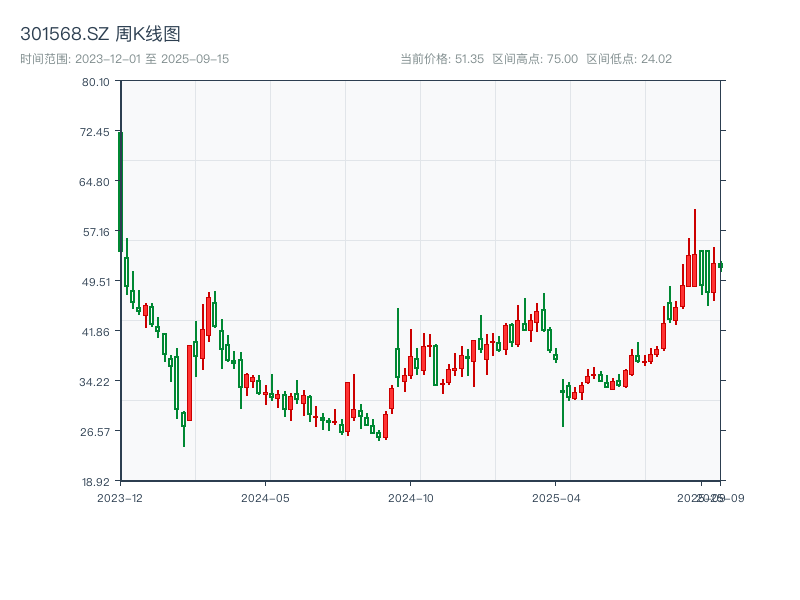The width and height of the screenshot is (800, 600).
Task: Click the tall first green candlestick at 2023-12
Action: coord(120,191)
